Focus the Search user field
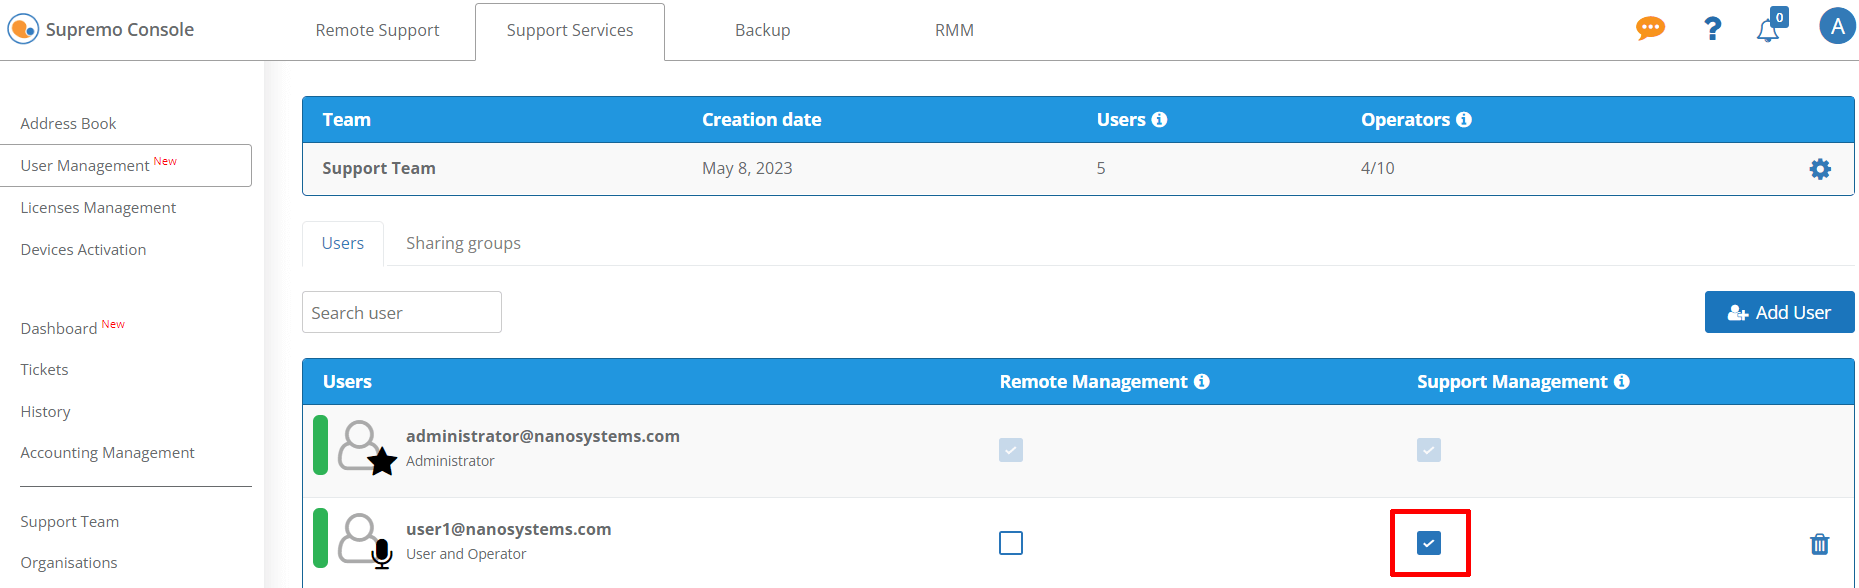1859x588 pixels. [402, 312]
